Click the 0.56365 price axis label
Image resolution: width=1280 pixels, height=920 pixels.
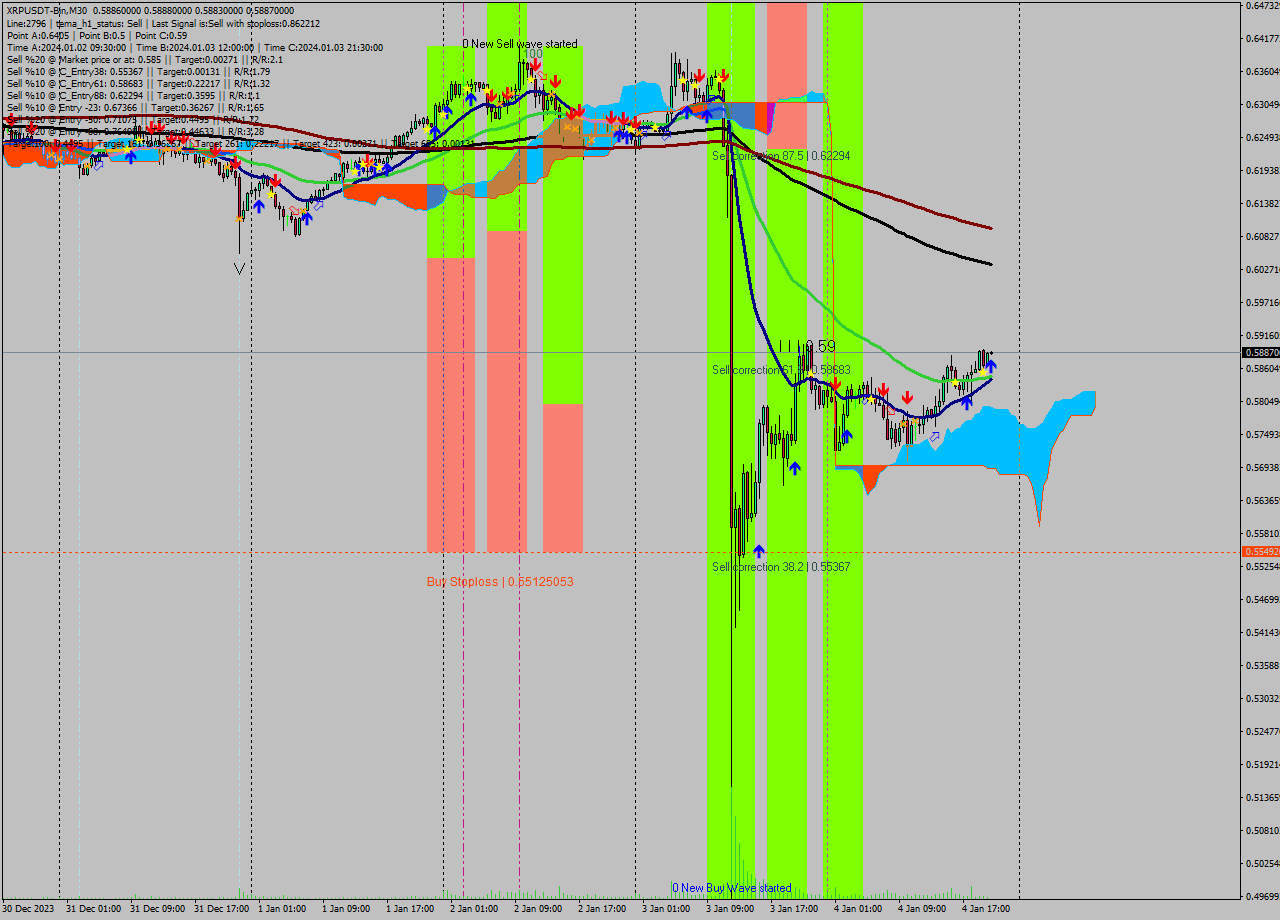click(1262, 501)
